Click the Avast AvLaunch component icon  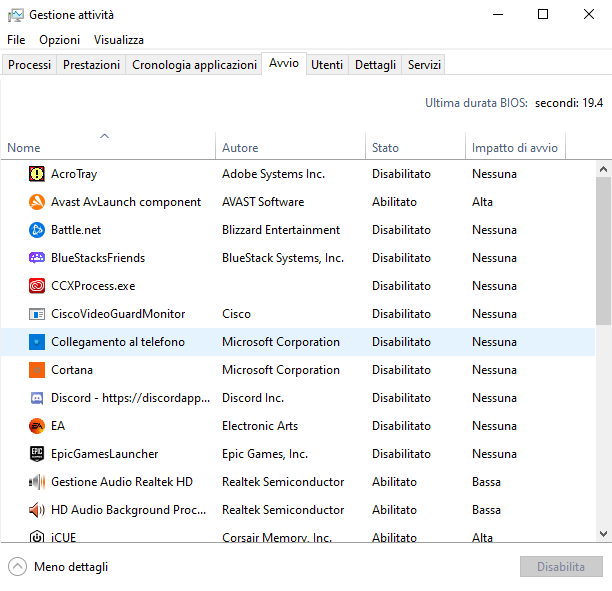(x=37, y=202)
